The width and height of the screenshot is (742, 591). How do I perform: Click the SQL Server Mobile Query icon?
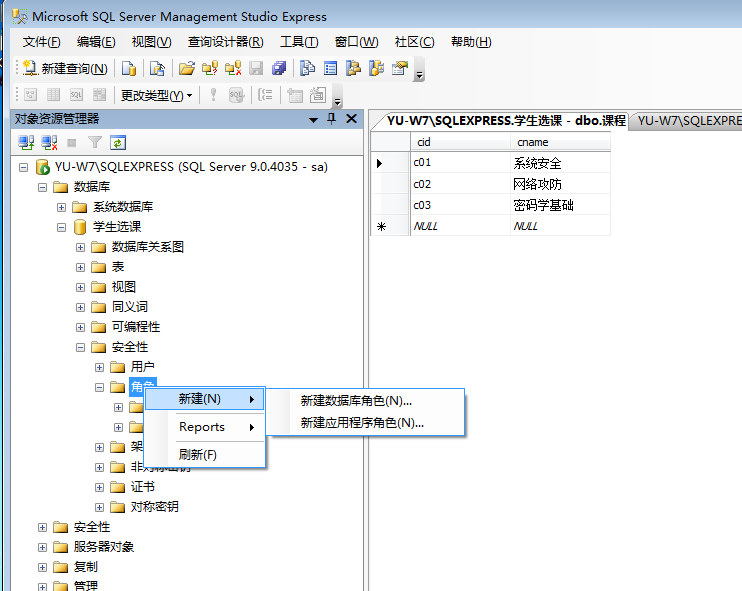[x=157, y=69]
